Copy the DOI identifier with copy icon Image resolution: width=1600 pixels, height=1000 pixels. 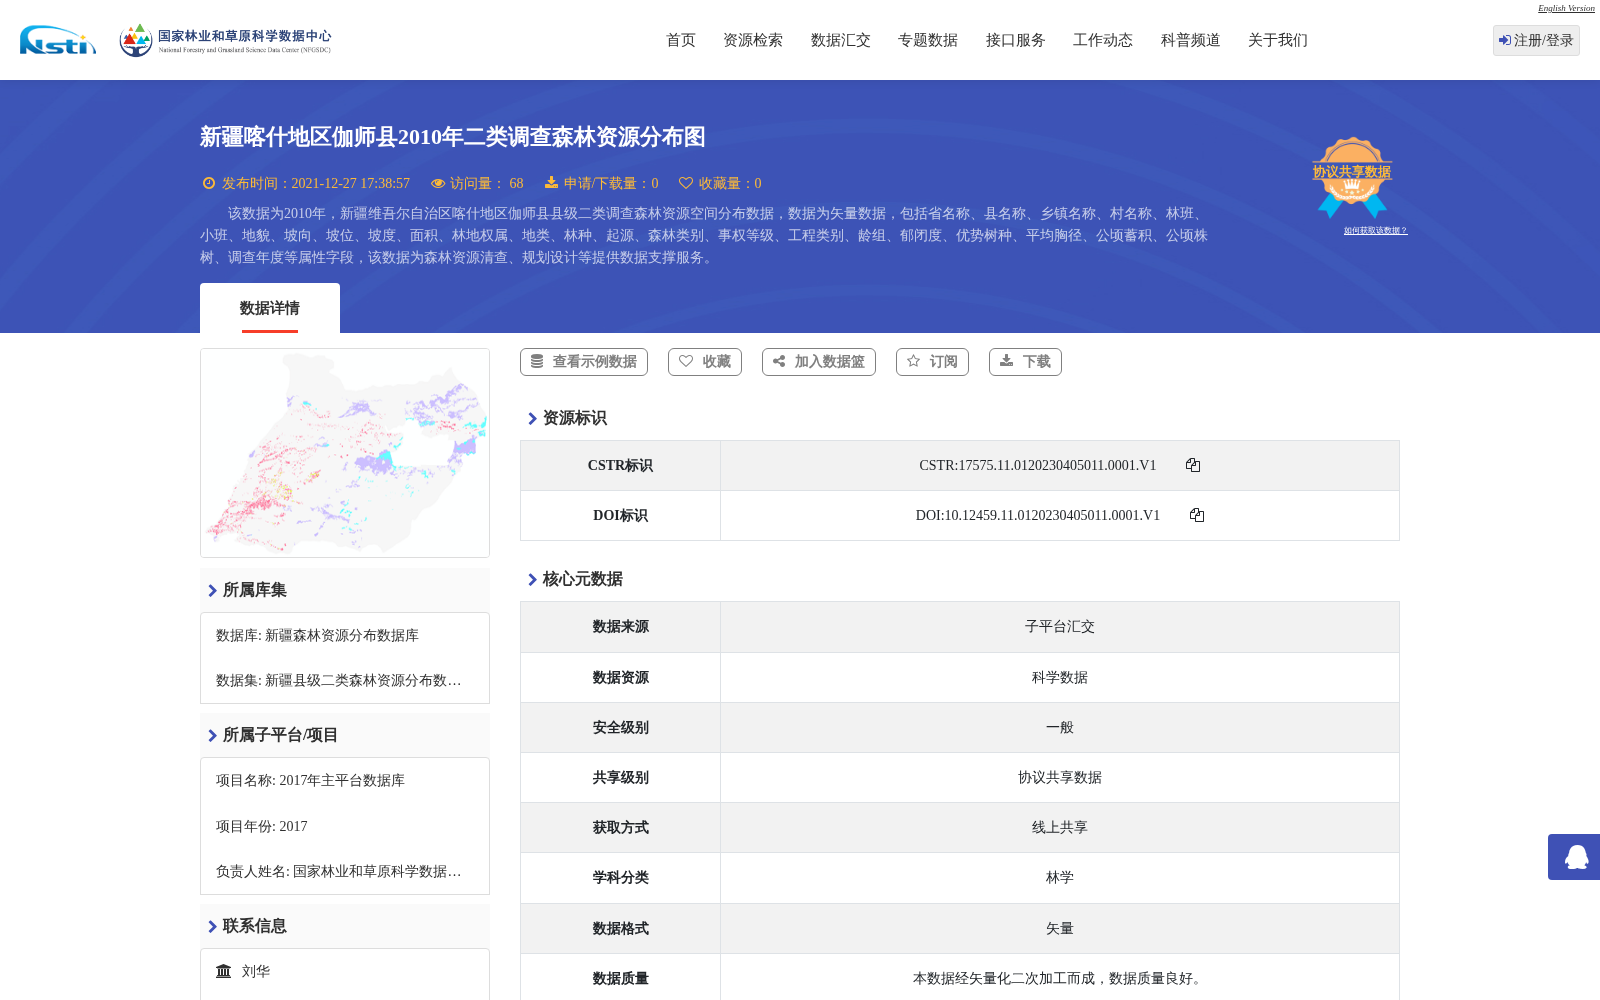(1197, 515)
